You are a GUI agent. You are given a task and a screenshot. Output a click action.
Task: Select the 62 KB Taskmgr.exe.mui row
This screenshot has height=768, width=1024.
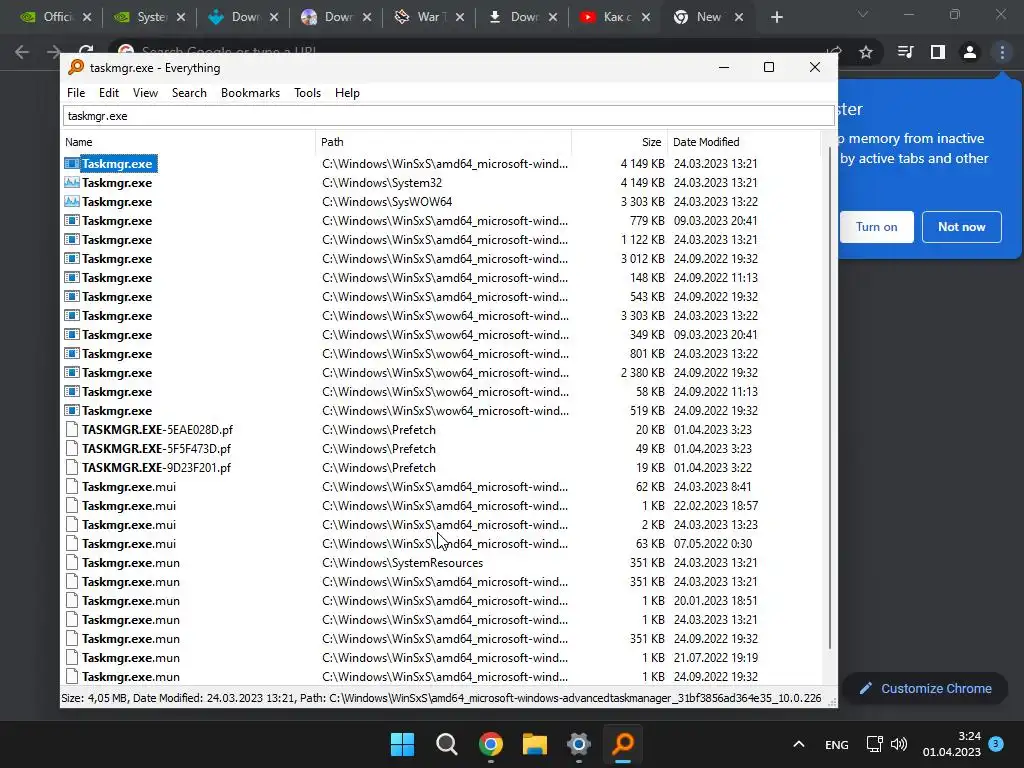tap(441, 487)
